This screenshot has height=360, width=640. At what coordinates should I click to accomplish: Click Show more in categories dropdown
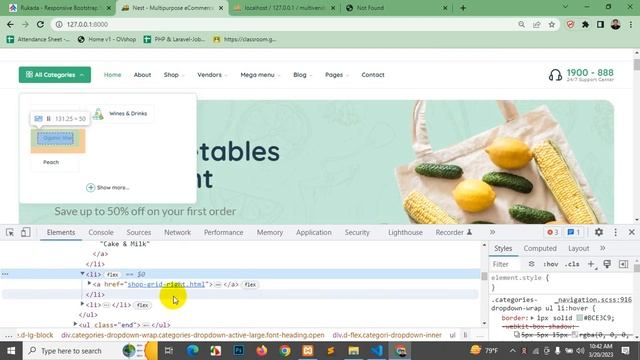(x=108, y=187)
